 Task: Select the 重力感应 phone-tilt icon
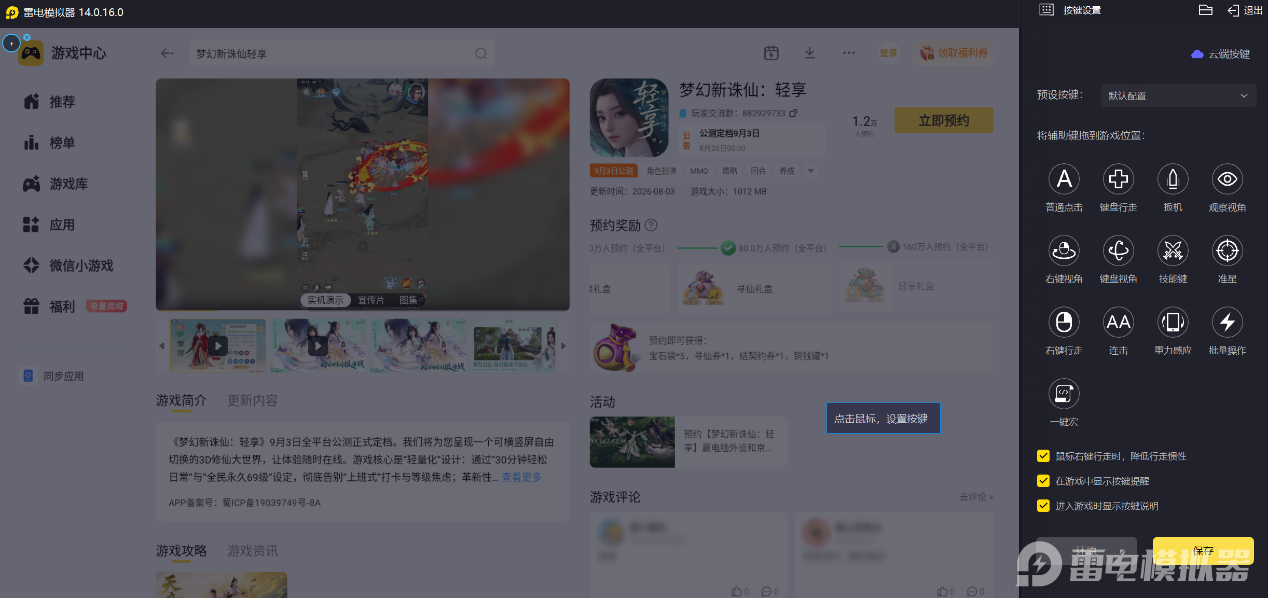pyautogui.click(x=1173, y=322)
